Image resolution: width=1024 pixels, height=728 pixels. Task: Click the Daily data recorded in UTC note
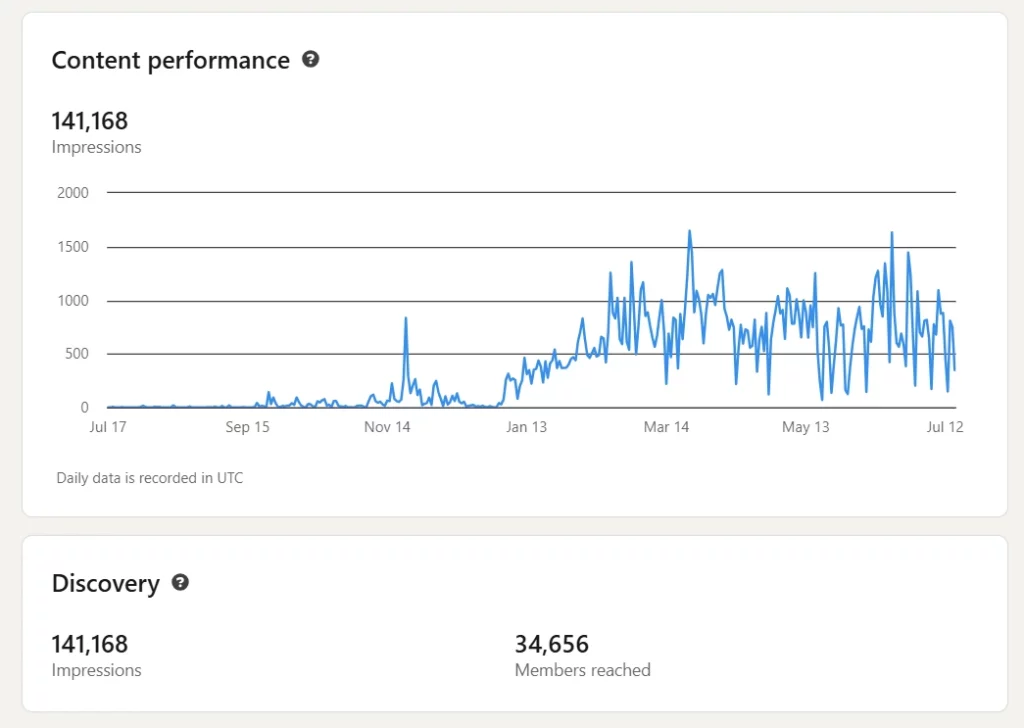(x=149, y=478)
